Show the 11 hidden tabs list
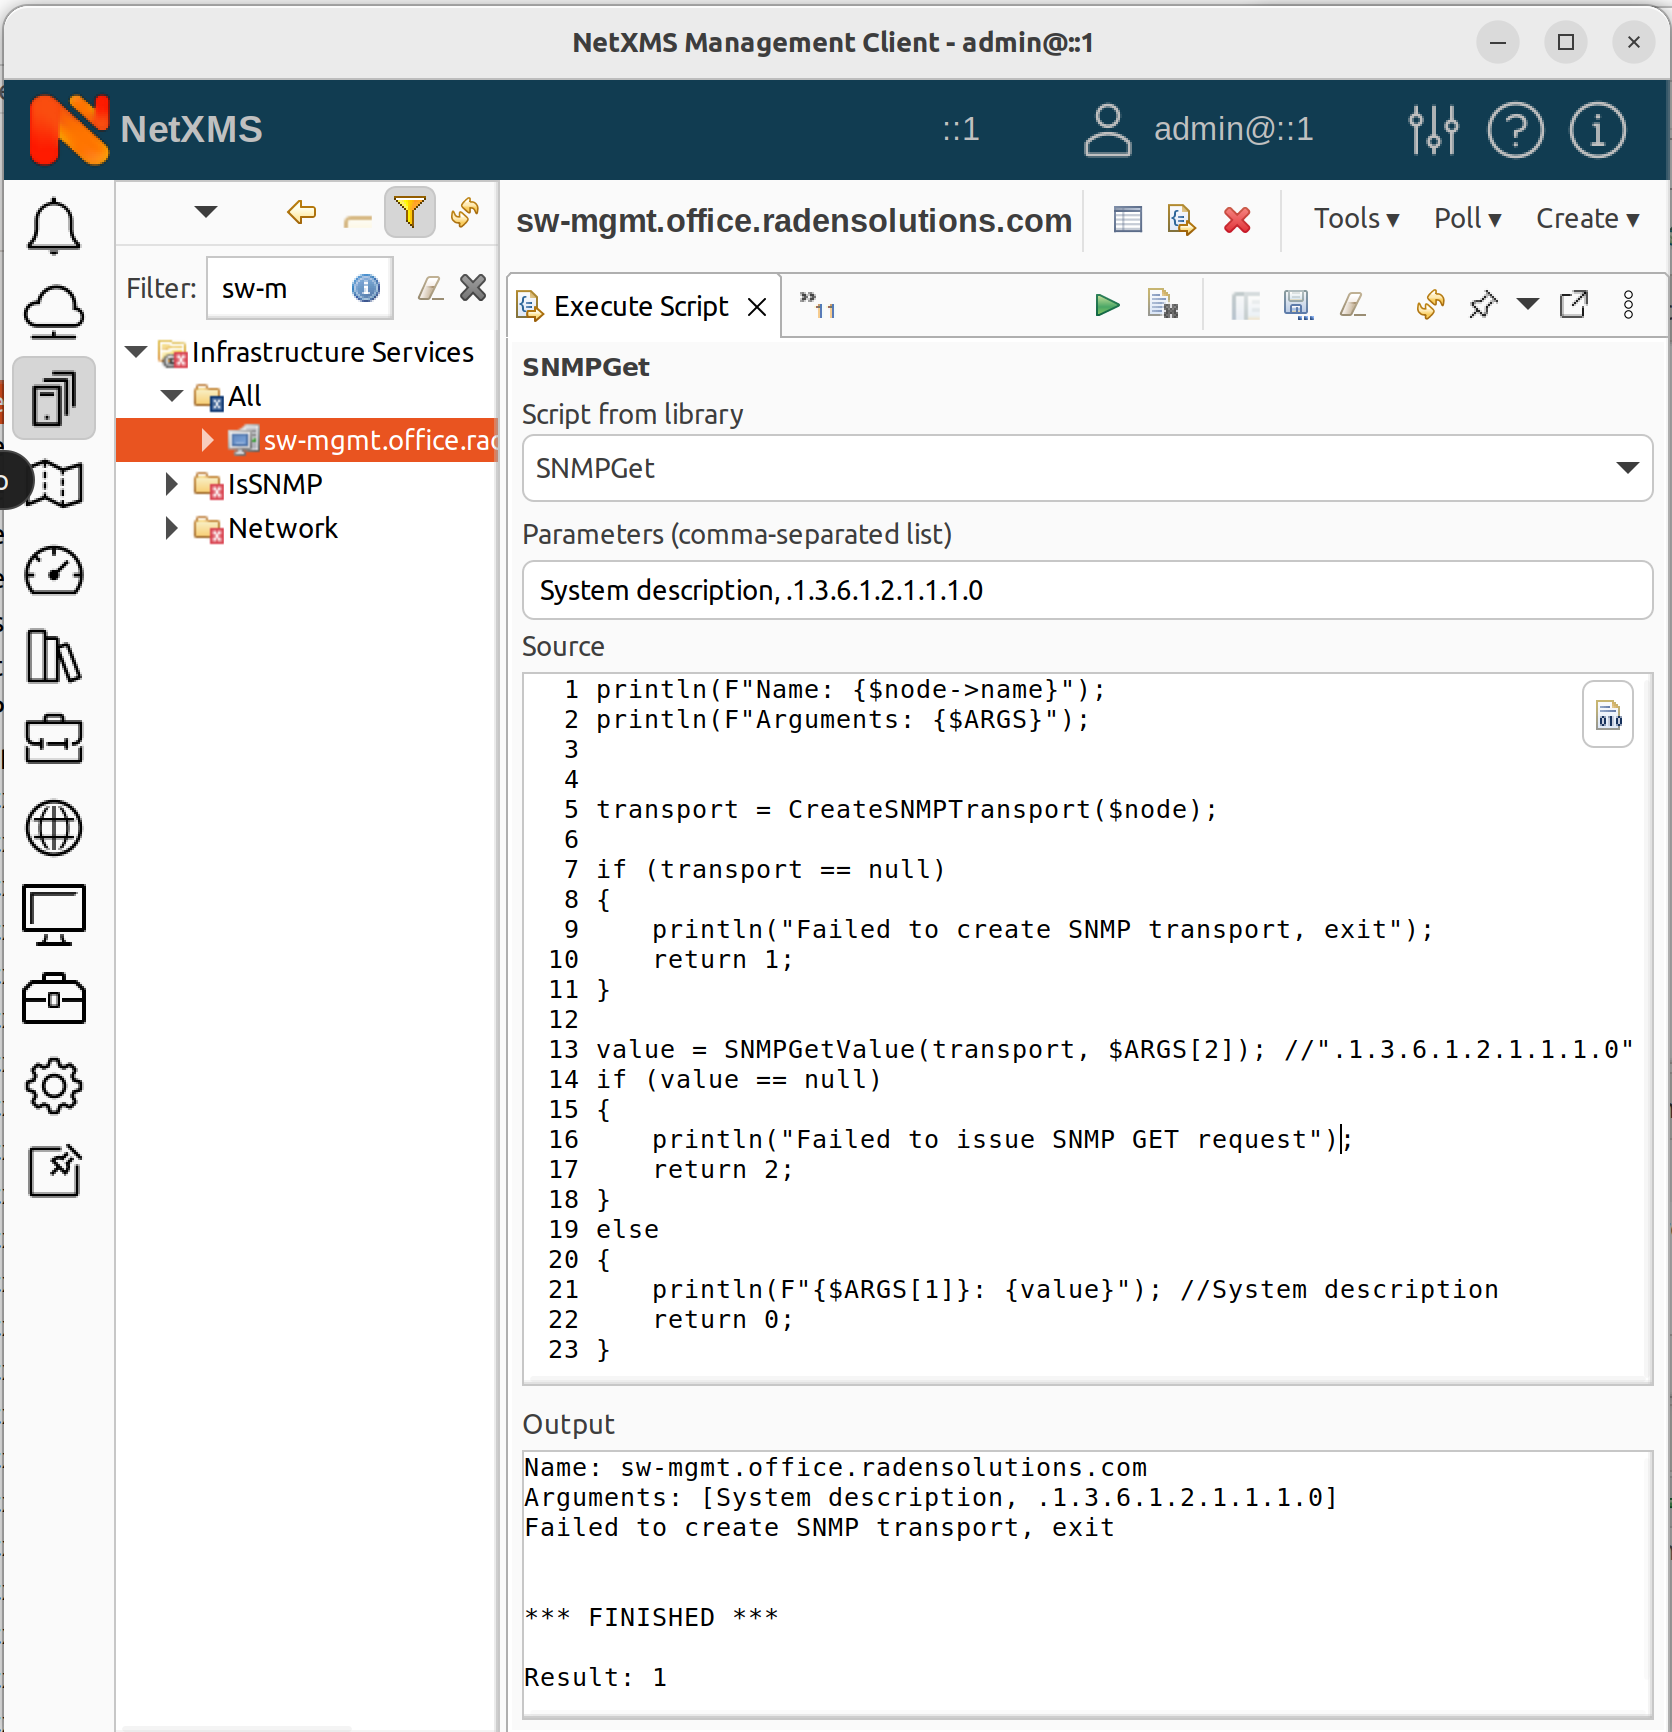Image resolution: width=1672 pixels, height=1732 pixels. (x=817, y=305)
